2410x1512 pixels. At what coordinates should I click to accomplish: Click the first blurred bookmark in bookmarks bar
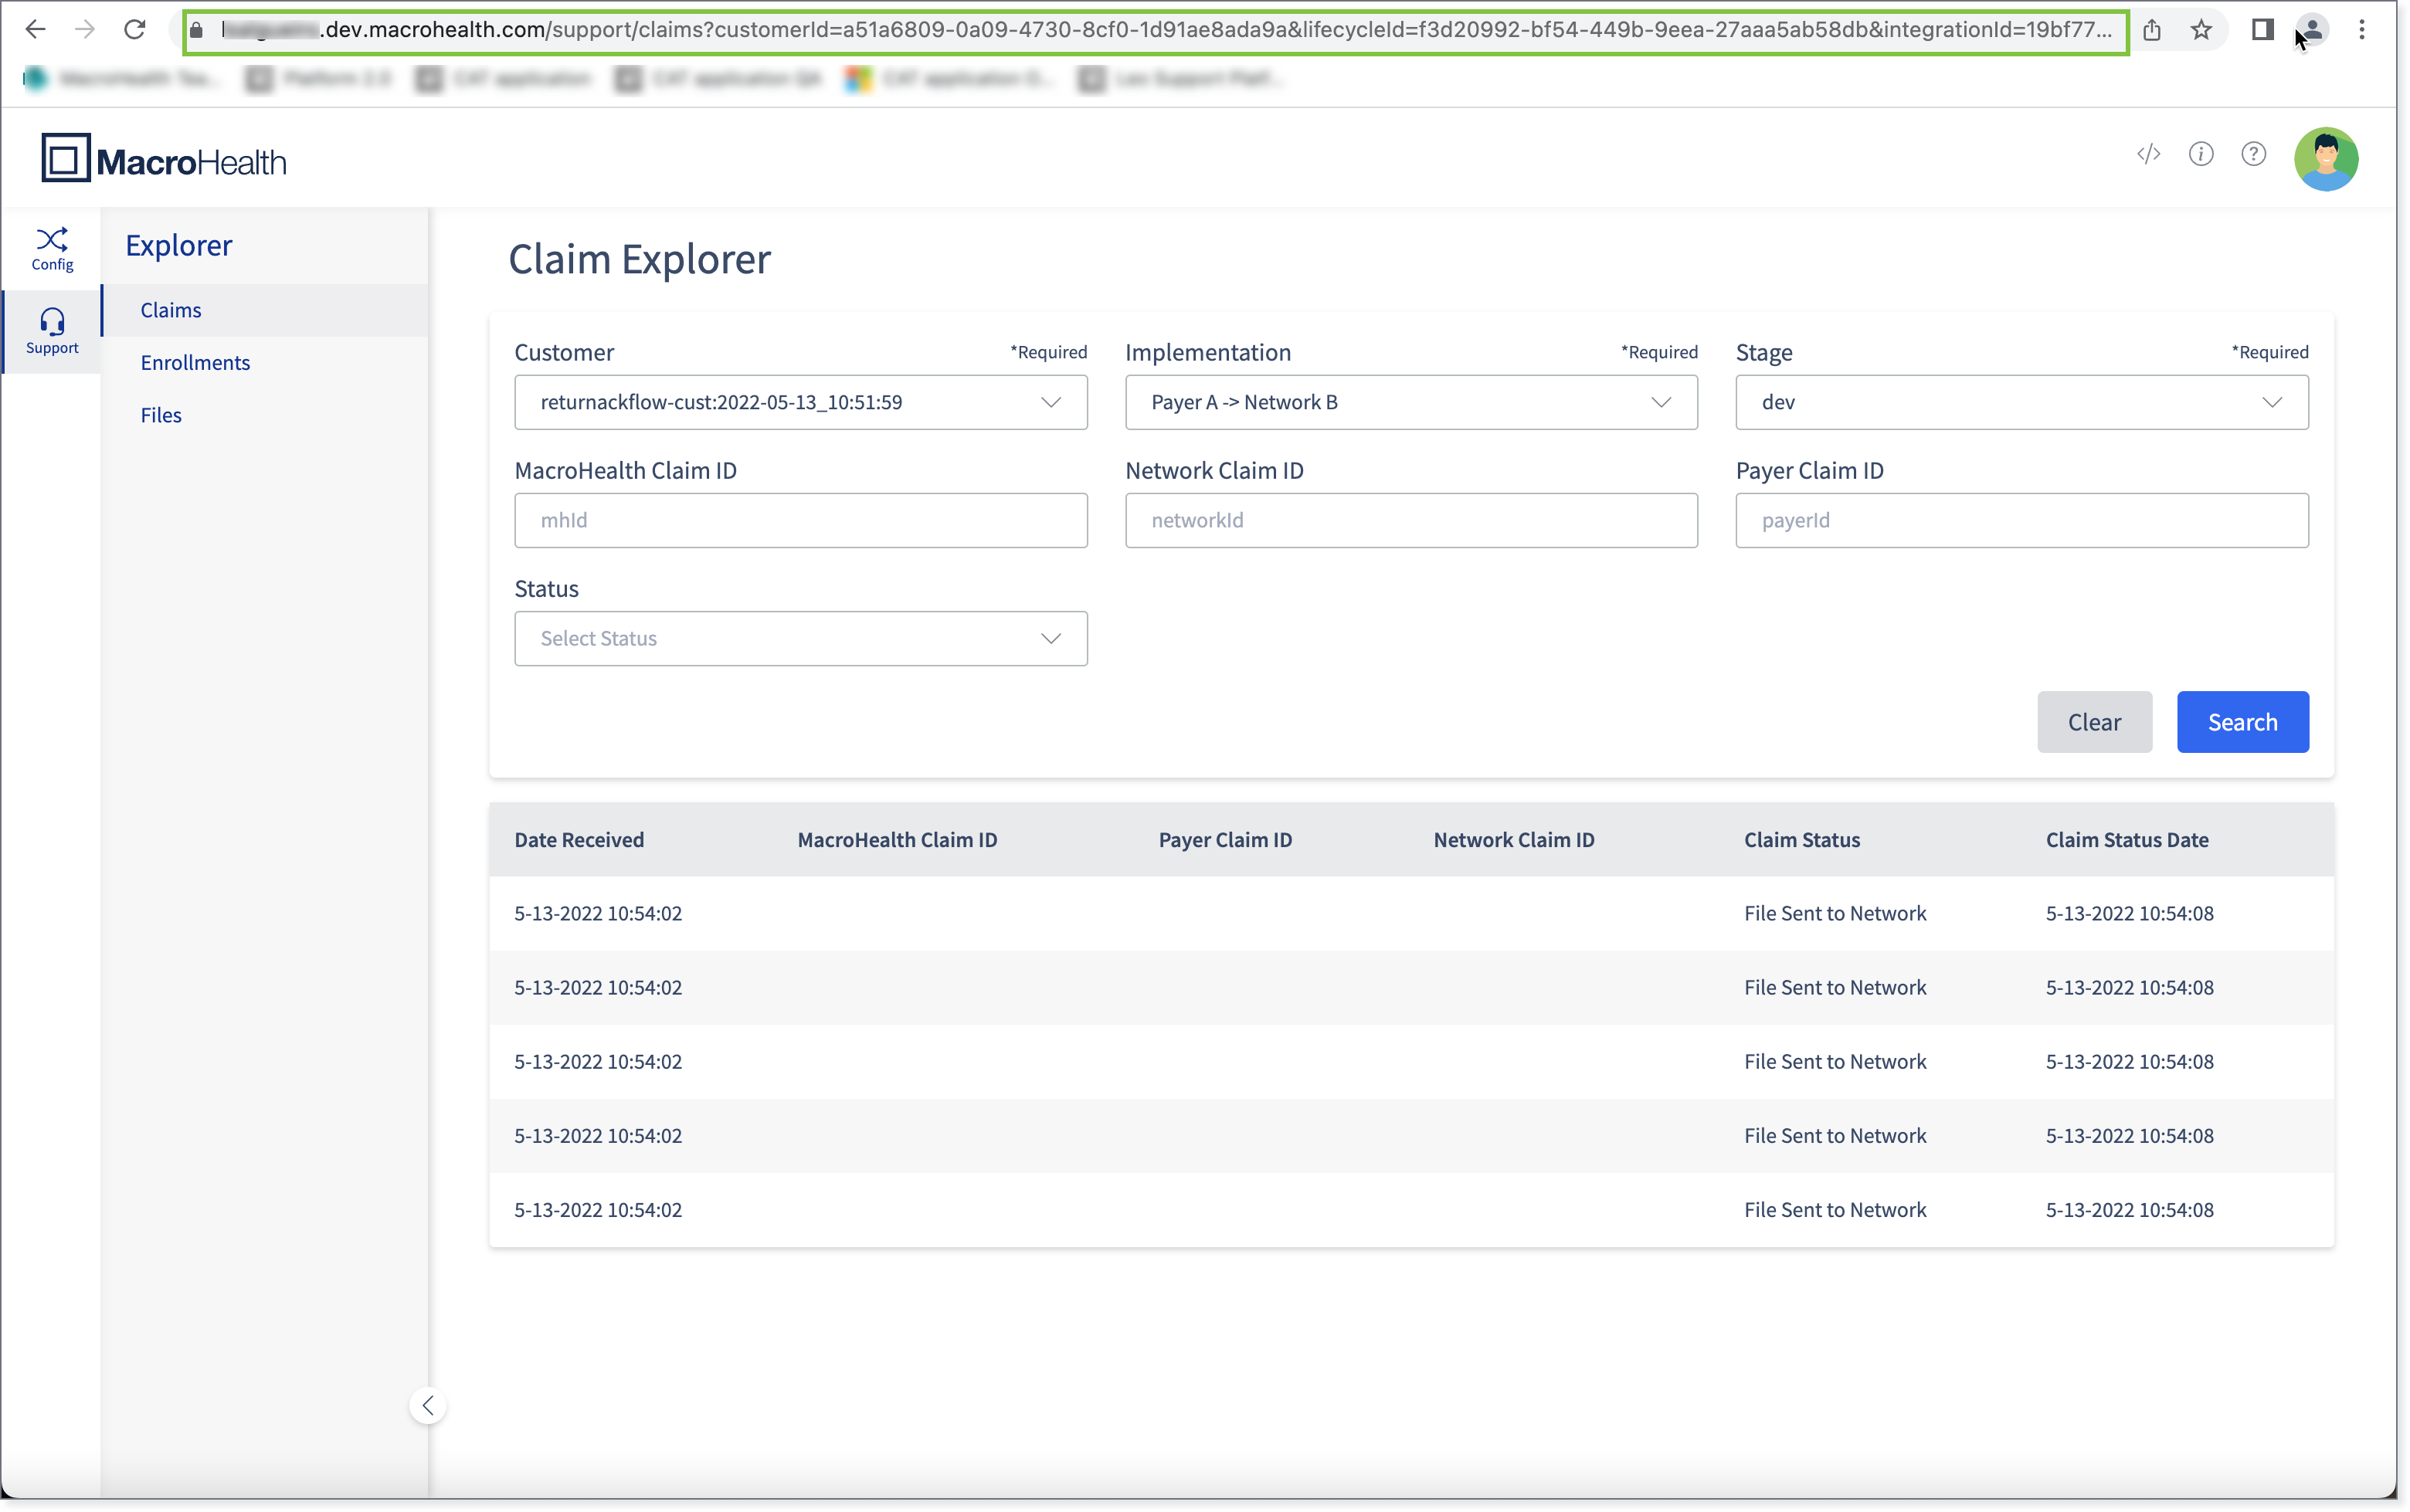click(x=122, y=79)
